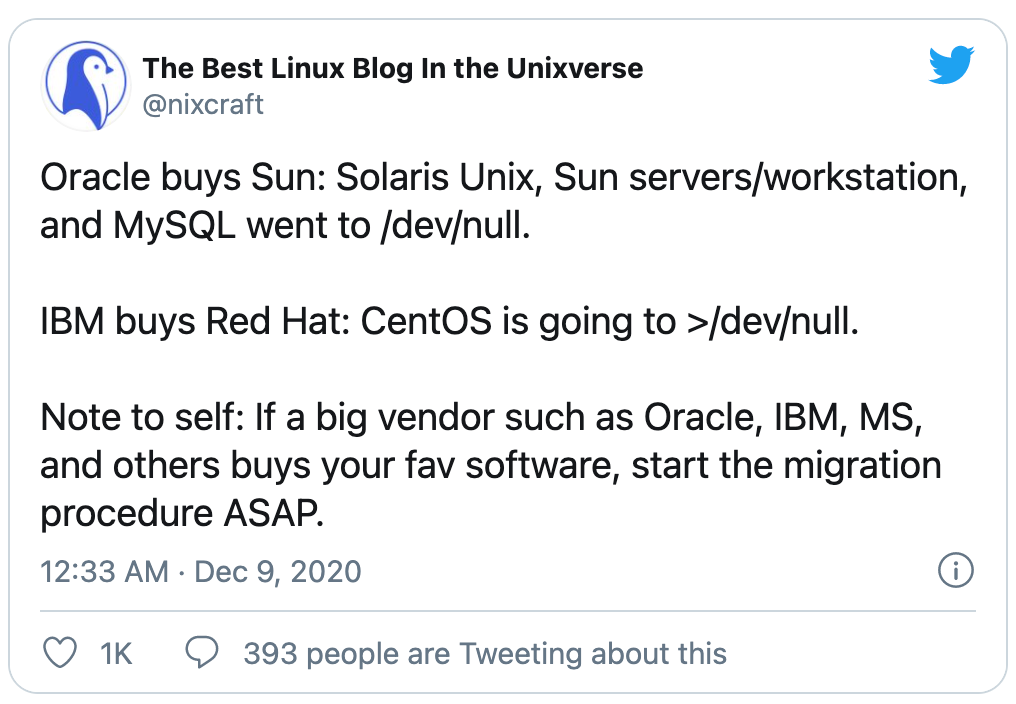Click the display name 'The Best Linux Blog In the Unixverse'
The image size is (1016, 704).
coord(393,69)
